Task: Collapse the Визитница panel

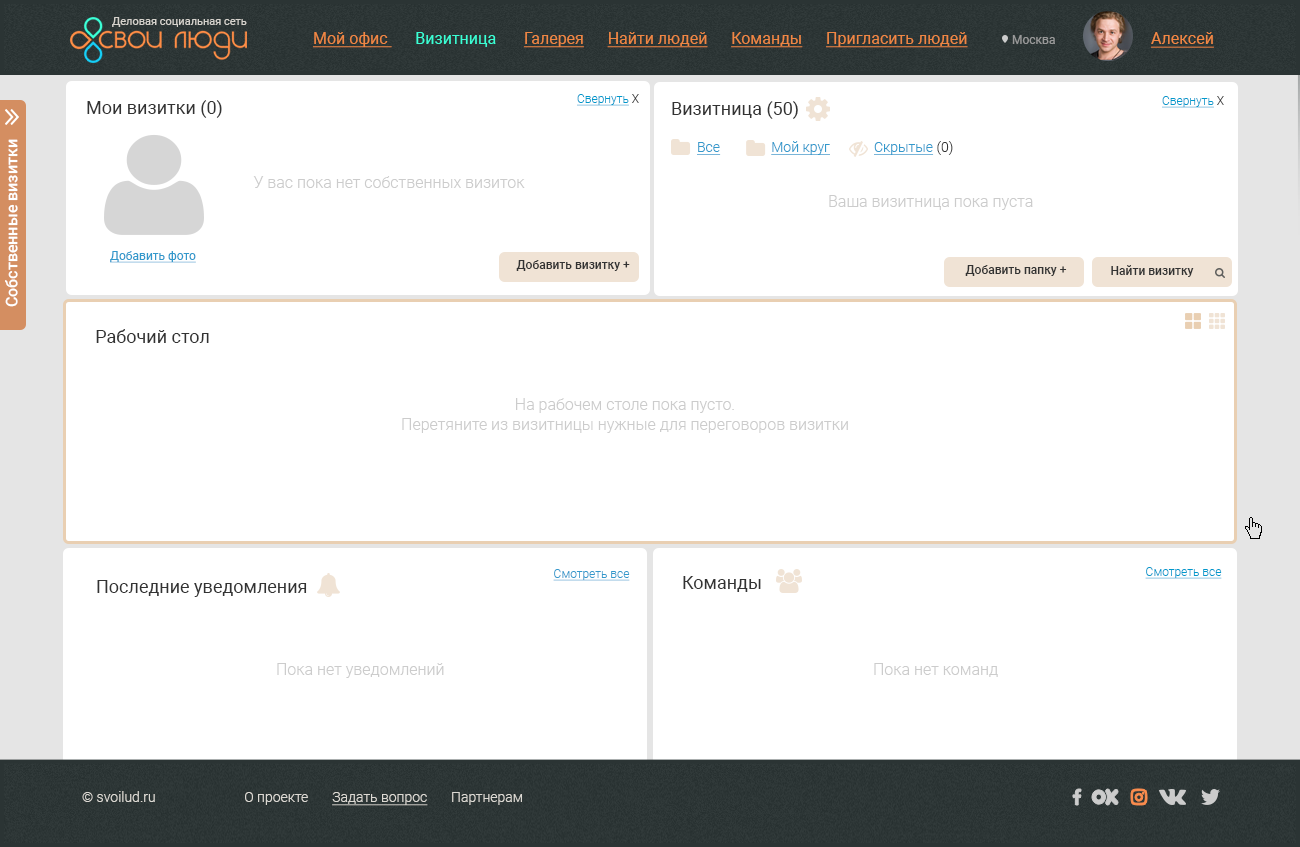Action: click(x=1187, y=101)
